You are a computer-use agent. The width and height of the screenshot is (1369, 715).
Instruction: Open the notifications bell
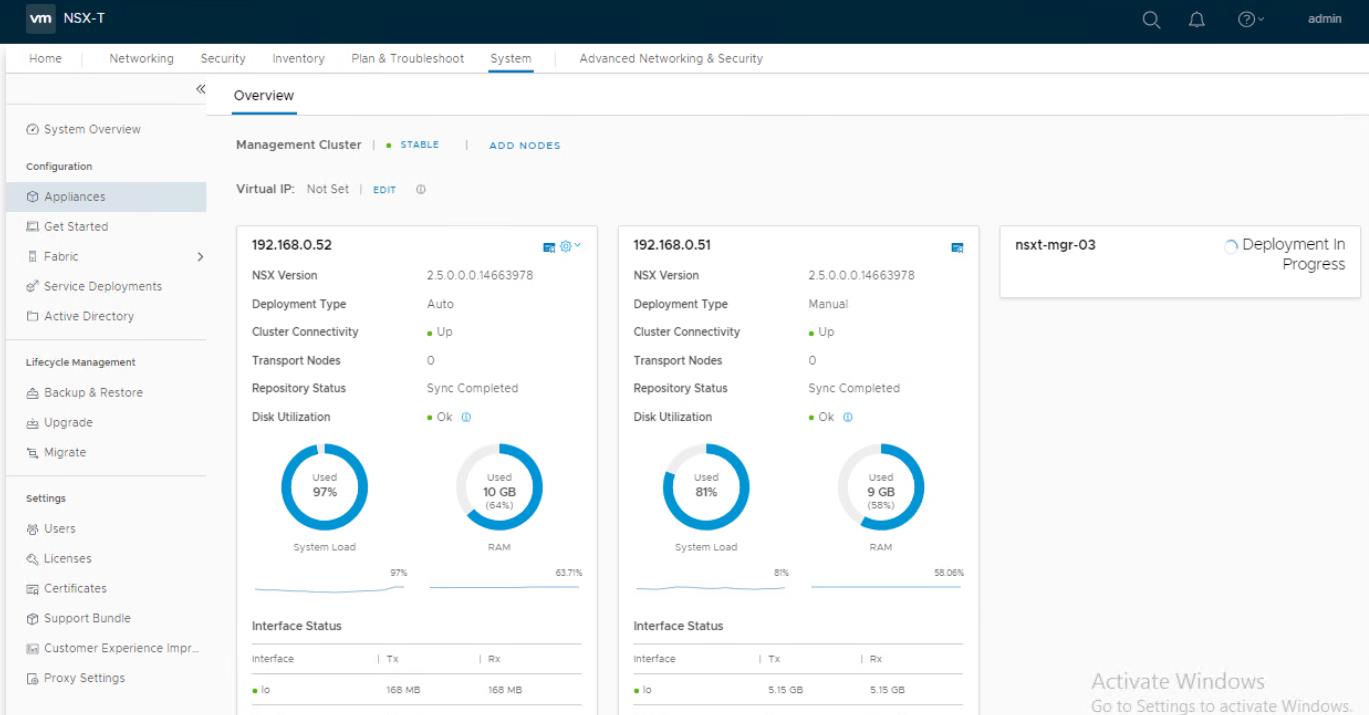tap(1199, 20)
